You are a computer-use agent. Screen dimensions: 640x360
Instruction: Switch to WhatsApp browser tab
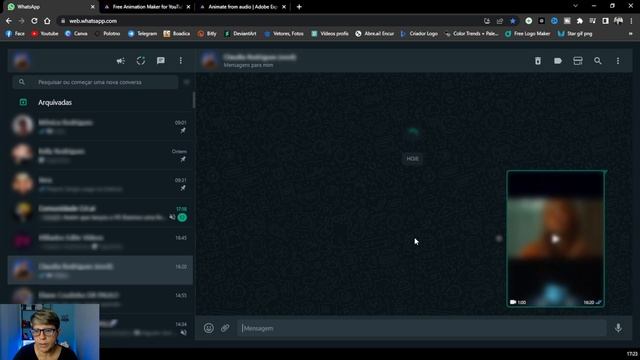(x=51, y=7)
